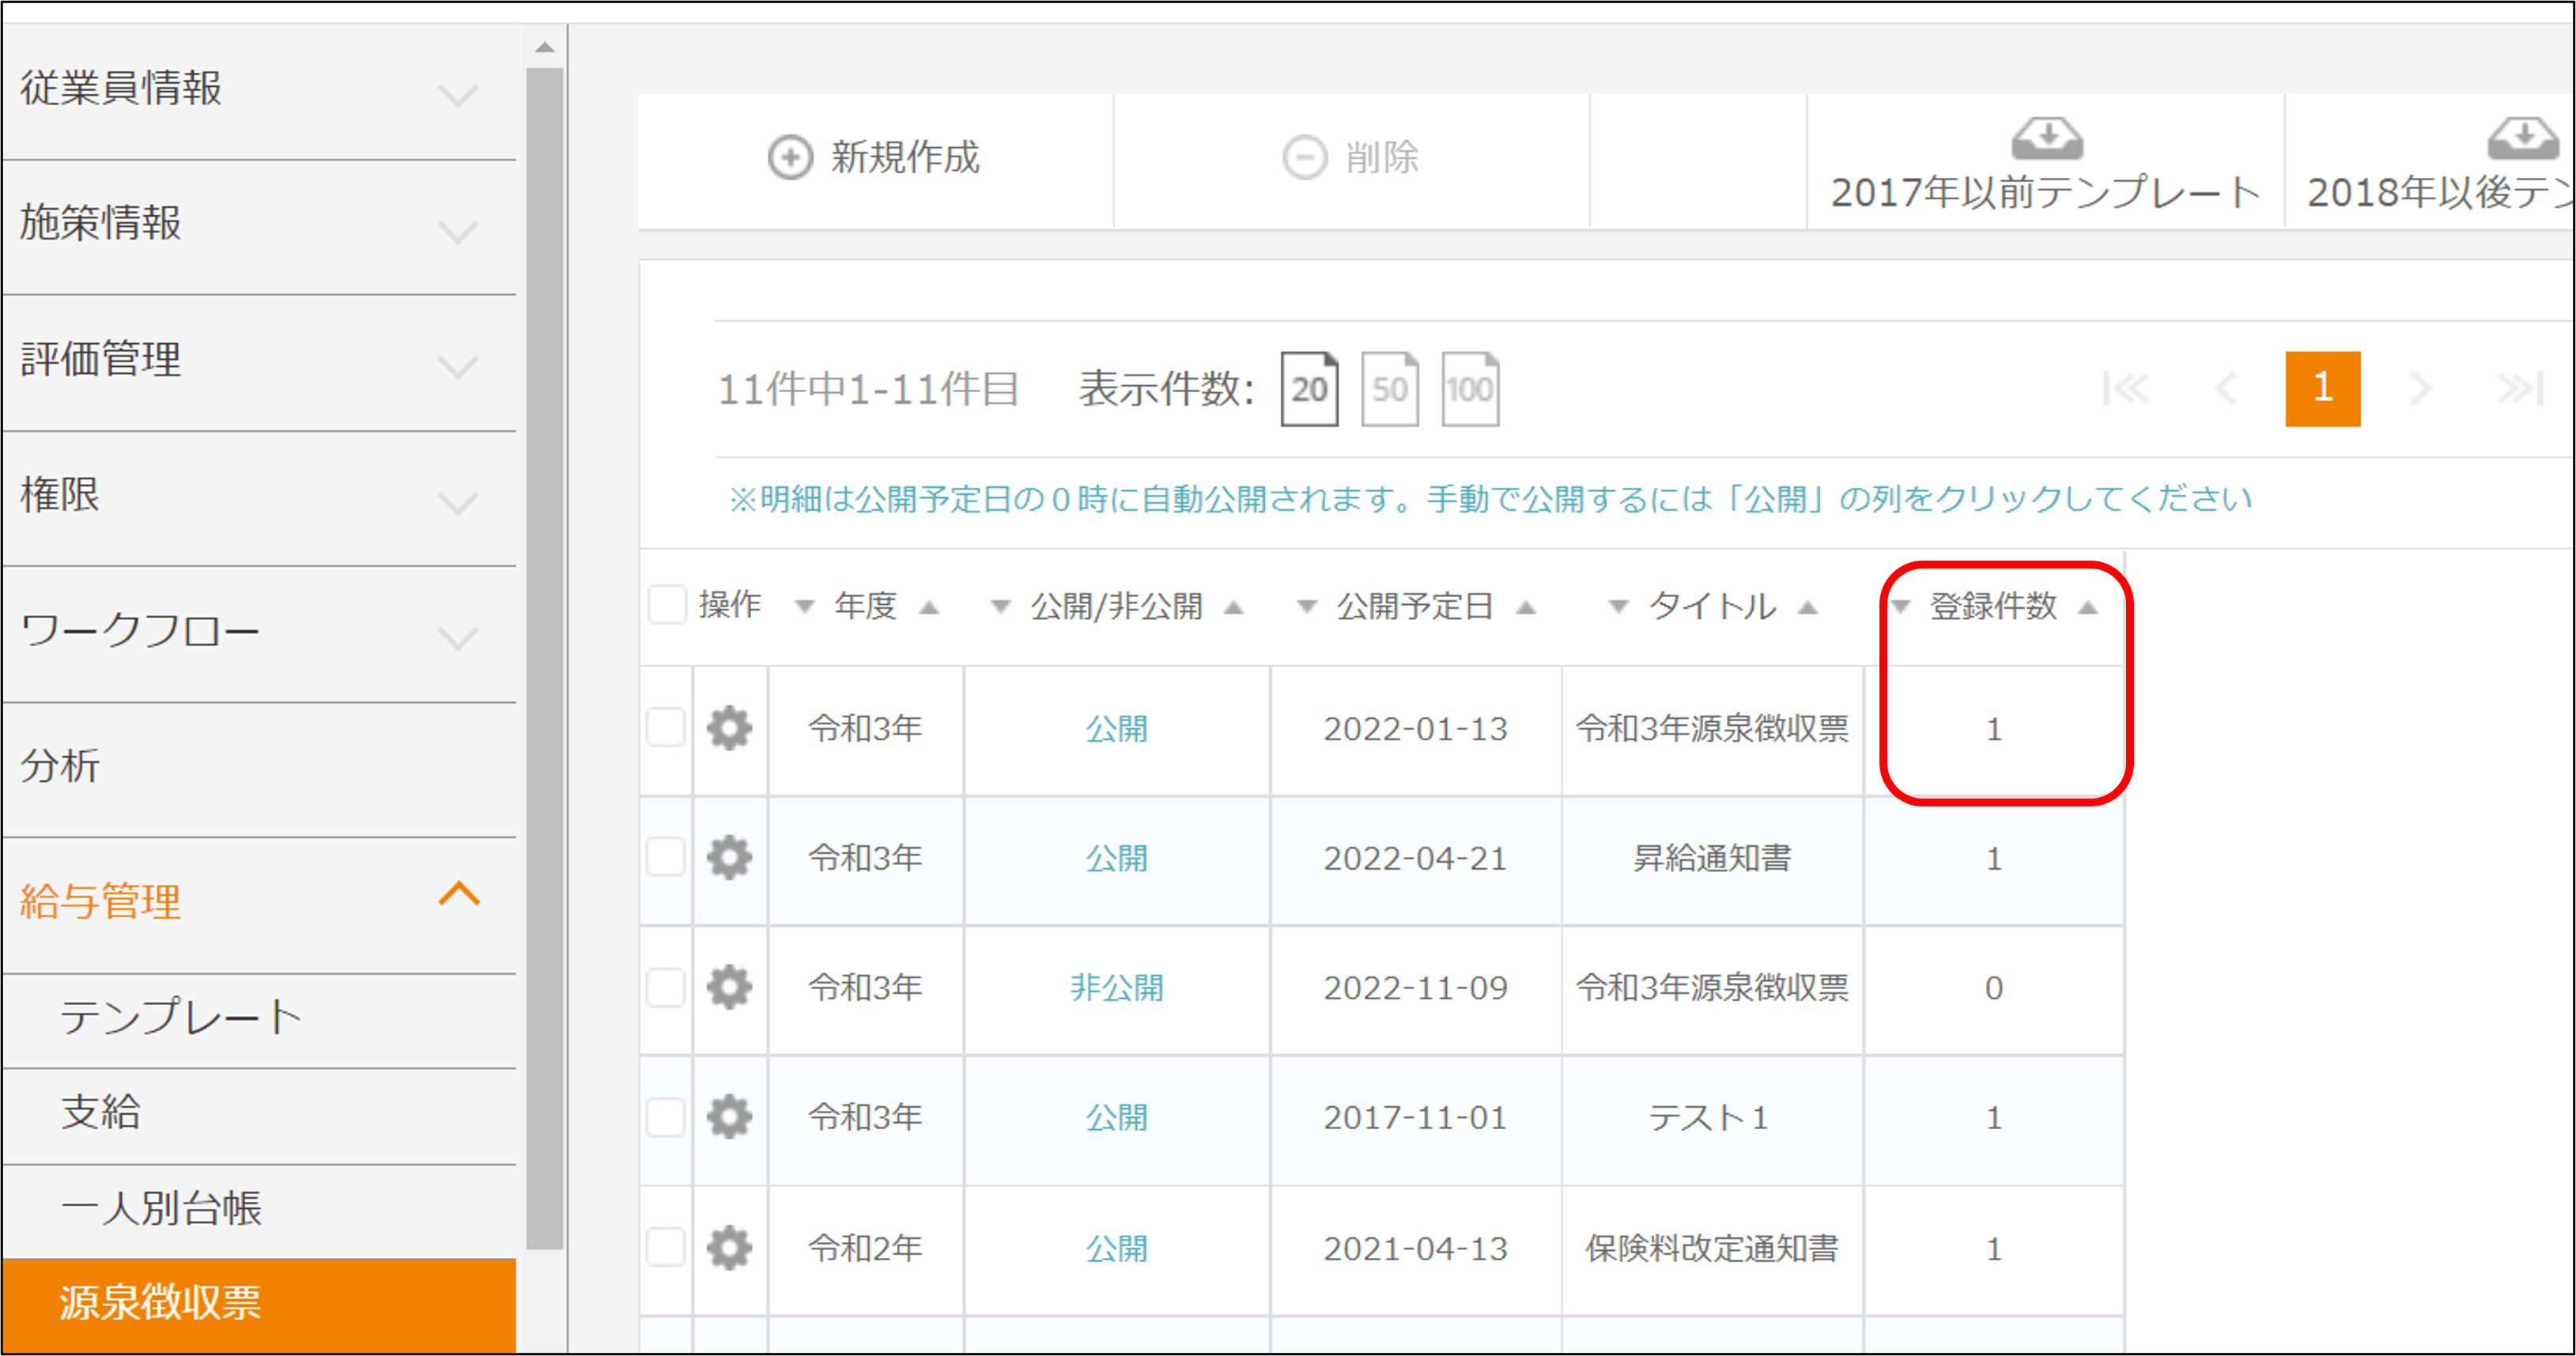Check the box for 2022-01-13 row
The width and height of the screenshot is (2576, 1356).
(x=666, y=728)
